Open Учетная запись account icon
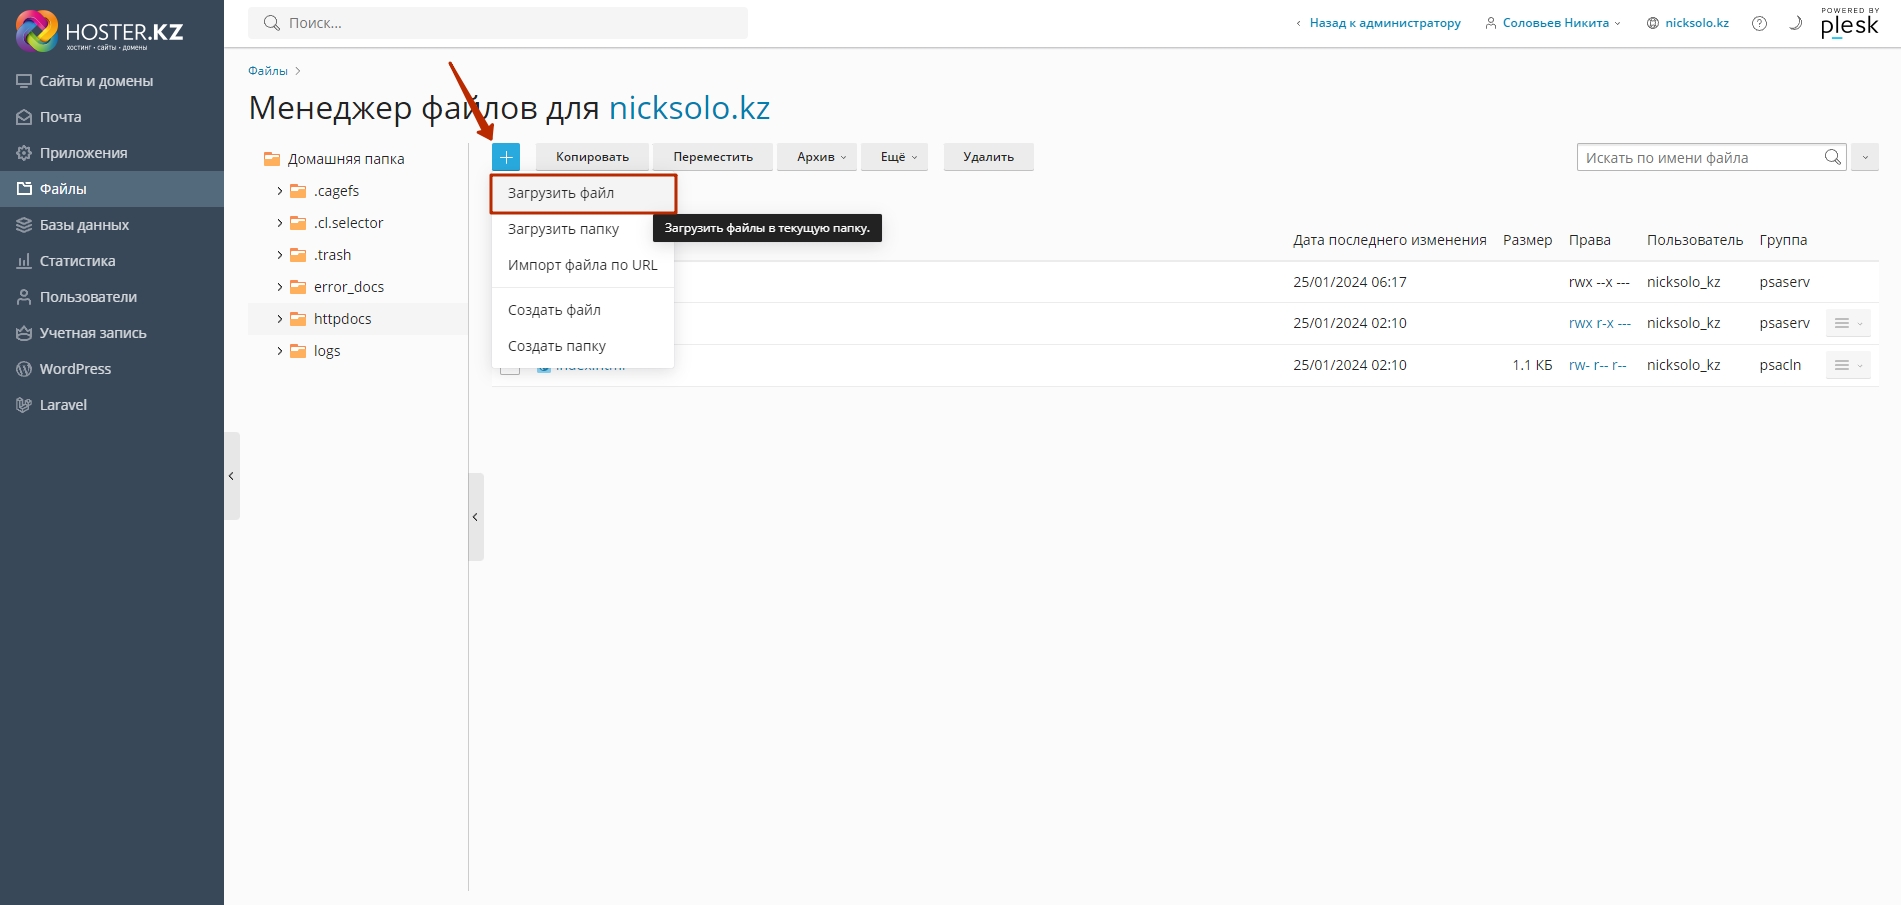1901x905 pixels. pyautogui.click(x=24, y=333)
